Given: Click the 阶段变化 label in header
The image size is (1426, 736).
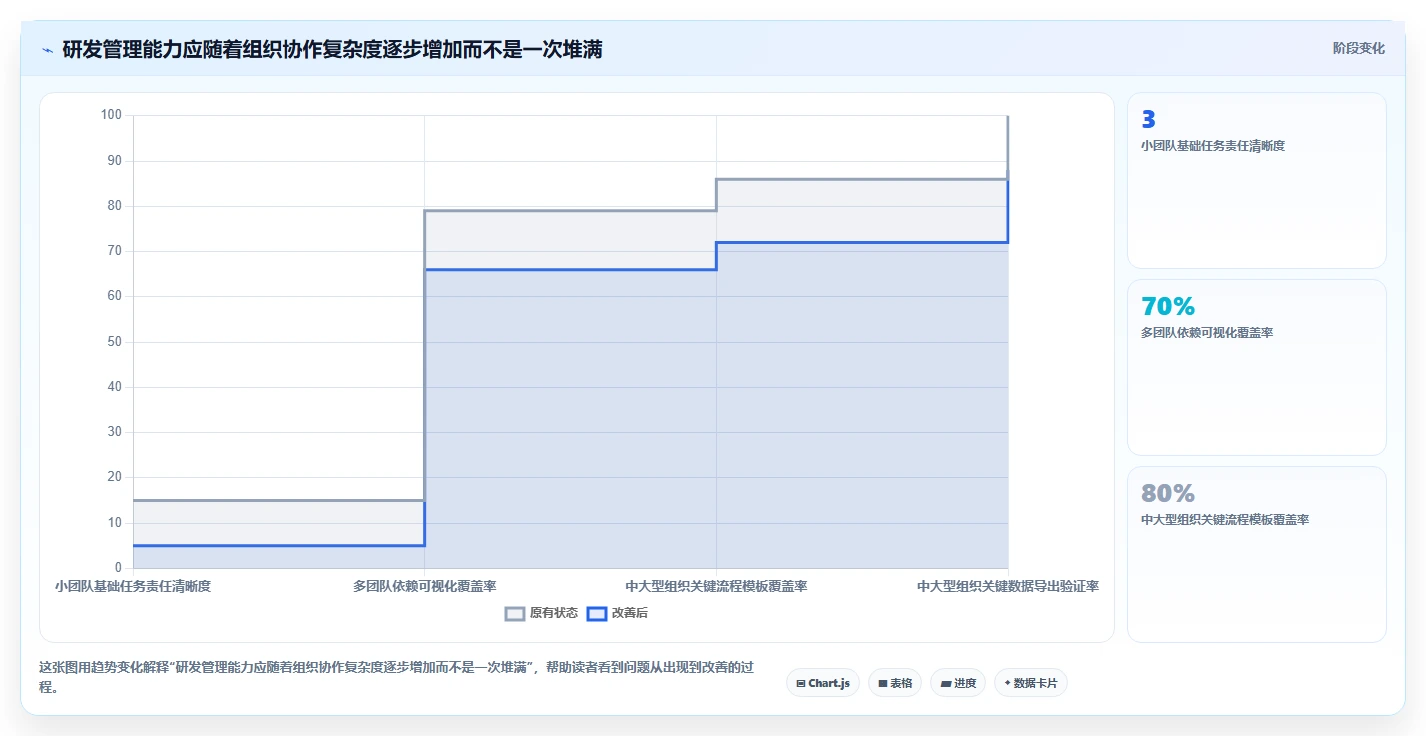Looking at the screenshot, I should (1359, 48).
